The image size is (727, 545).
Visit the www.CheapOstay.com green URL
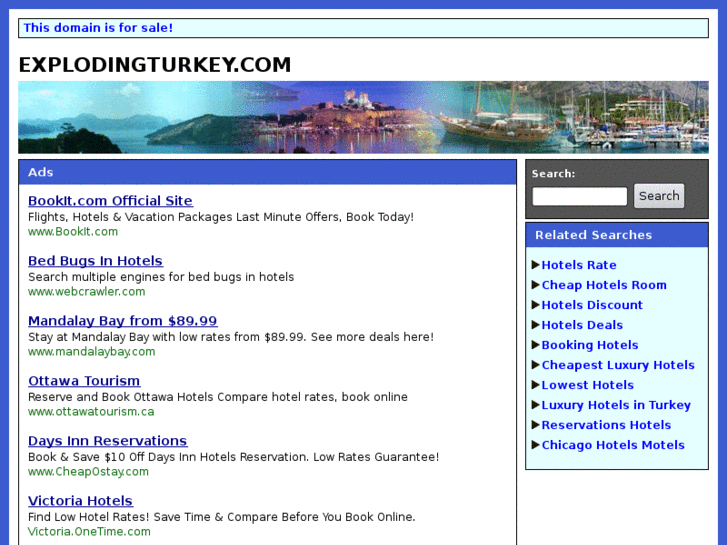pos(88,471)
